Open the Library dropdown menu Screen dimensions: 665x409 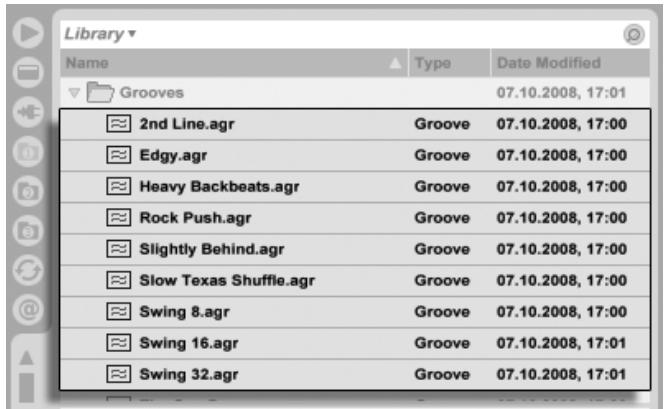click(100, 34)
